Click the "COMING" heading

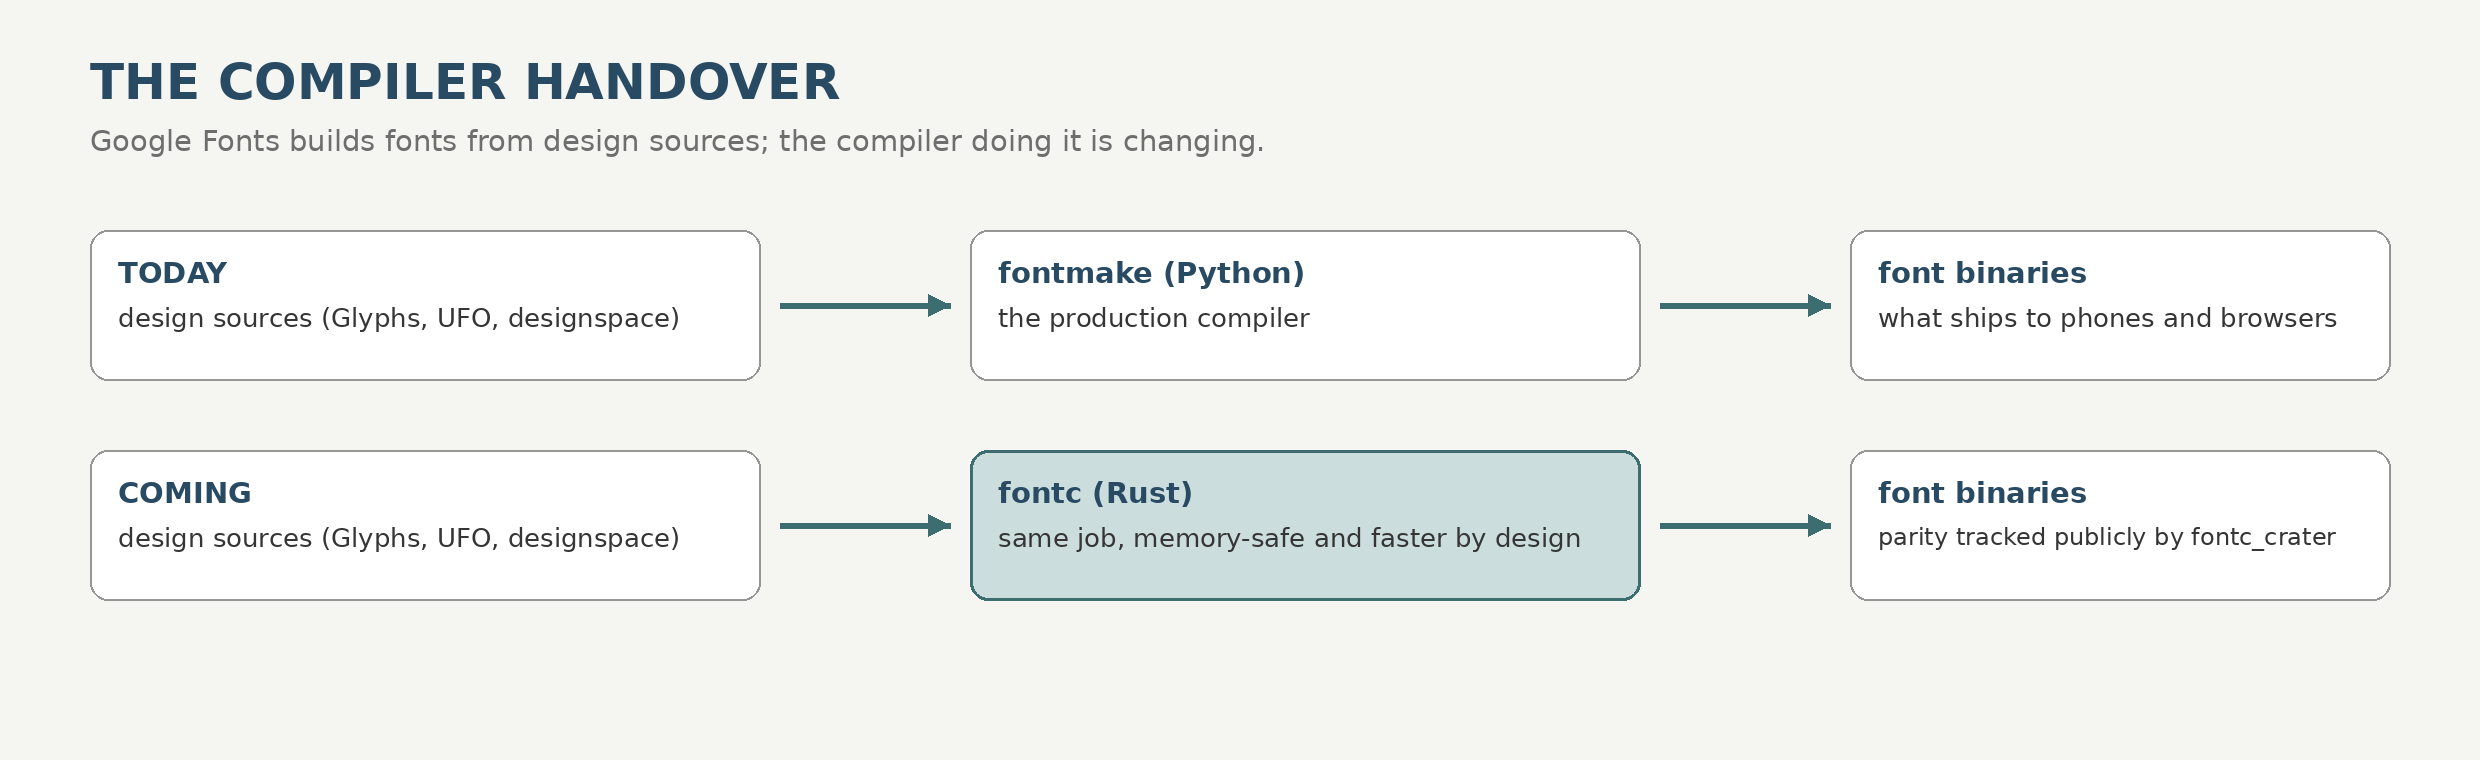[185, 493]
